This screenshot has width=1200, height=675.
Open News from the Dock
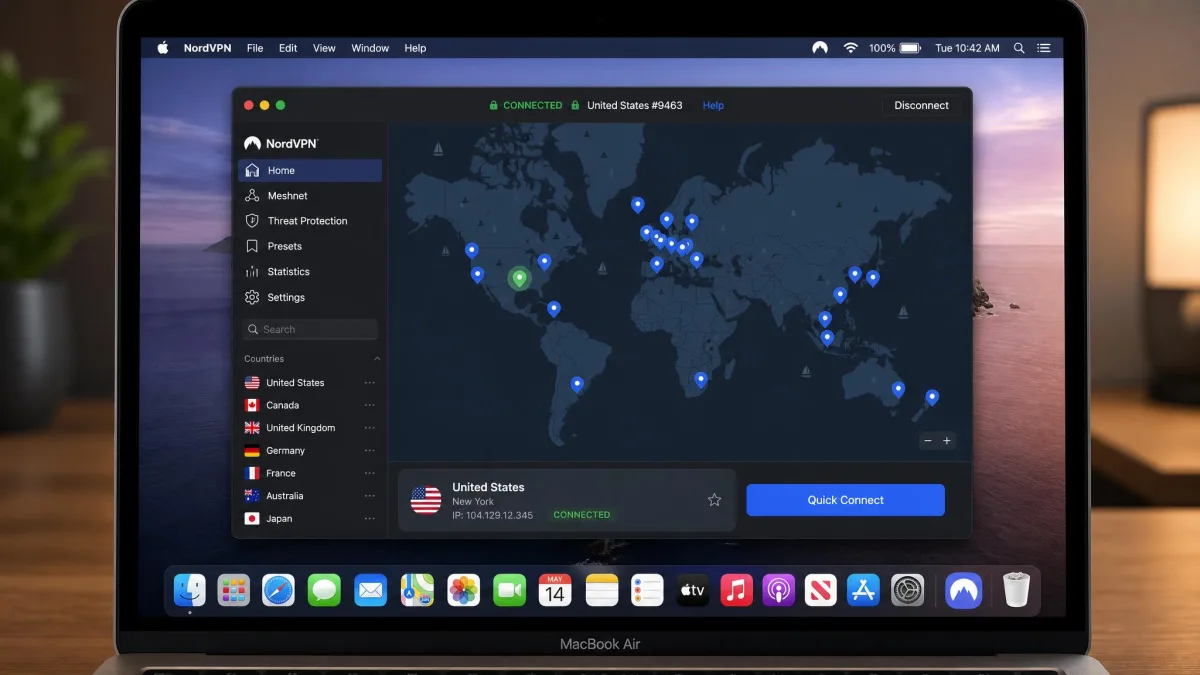pyautogui.click(x=820, y=590)
